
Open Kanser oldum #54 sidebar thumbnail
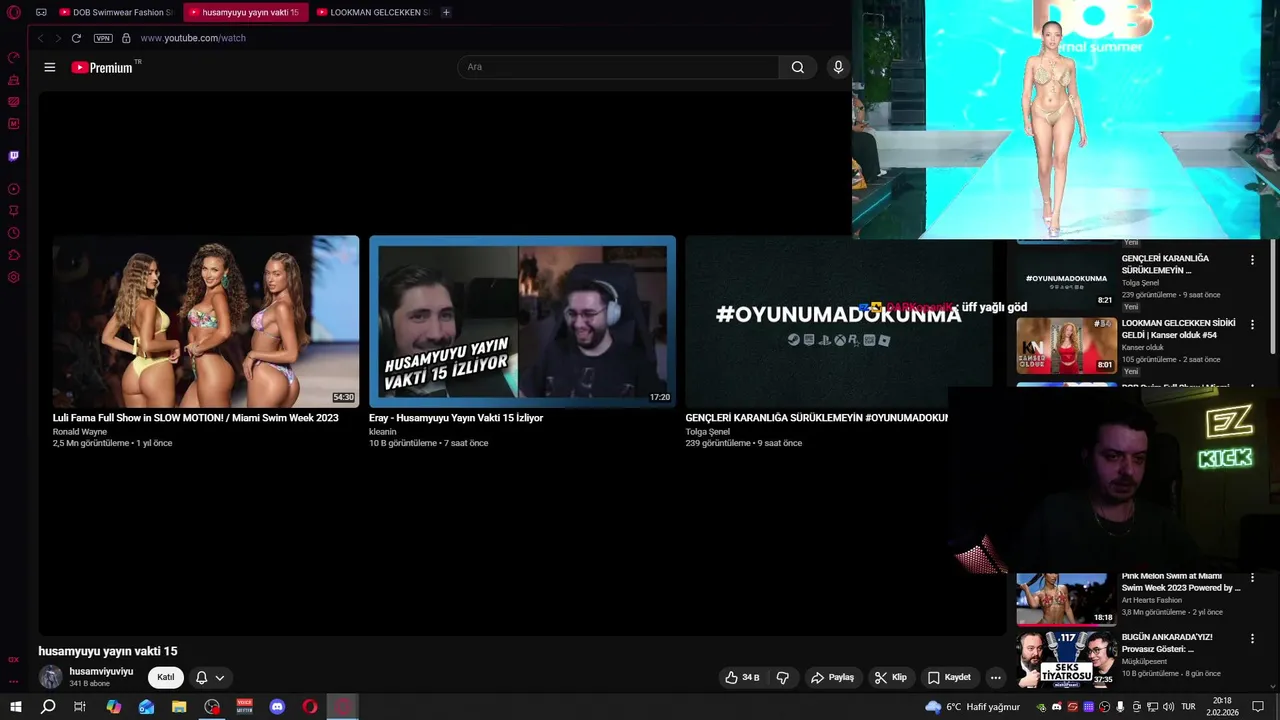point(1066,345)
